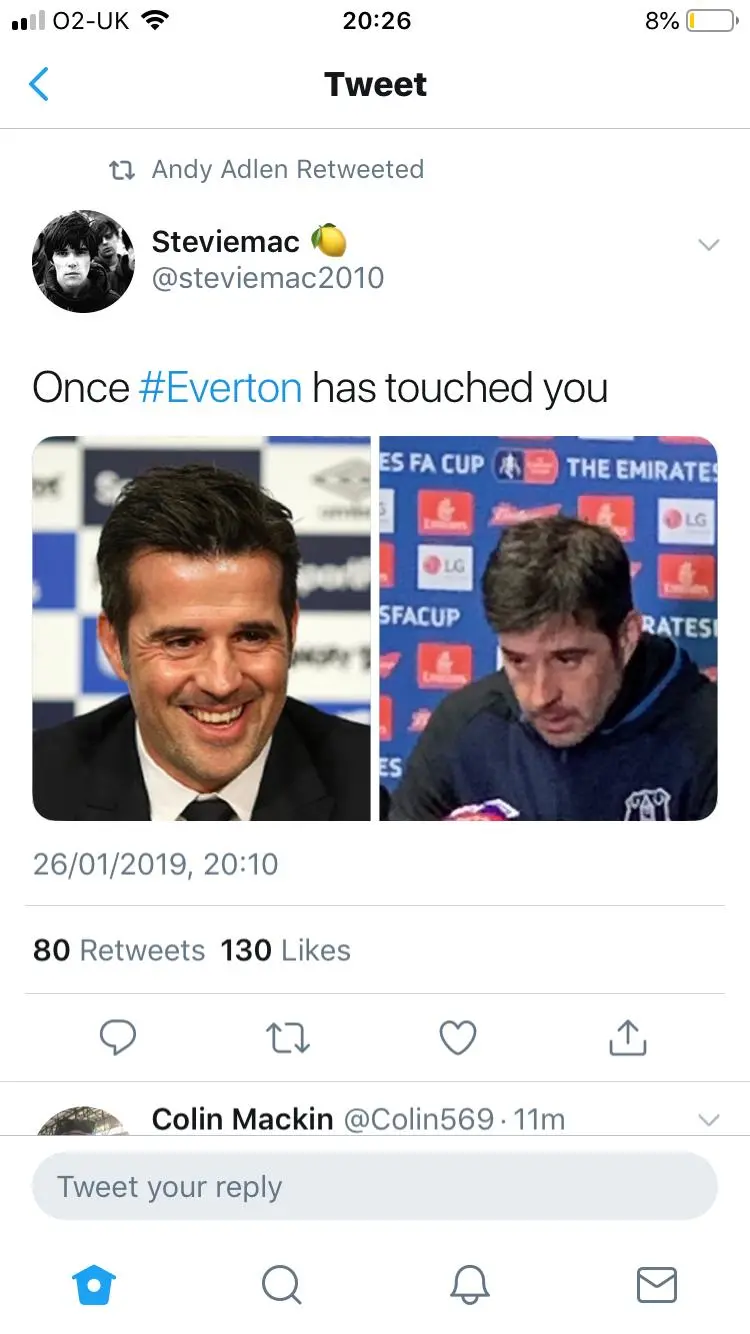Tap the retweet icon under the tweet
This screenshot has height=1334, width=750.
coord(290,1038)
